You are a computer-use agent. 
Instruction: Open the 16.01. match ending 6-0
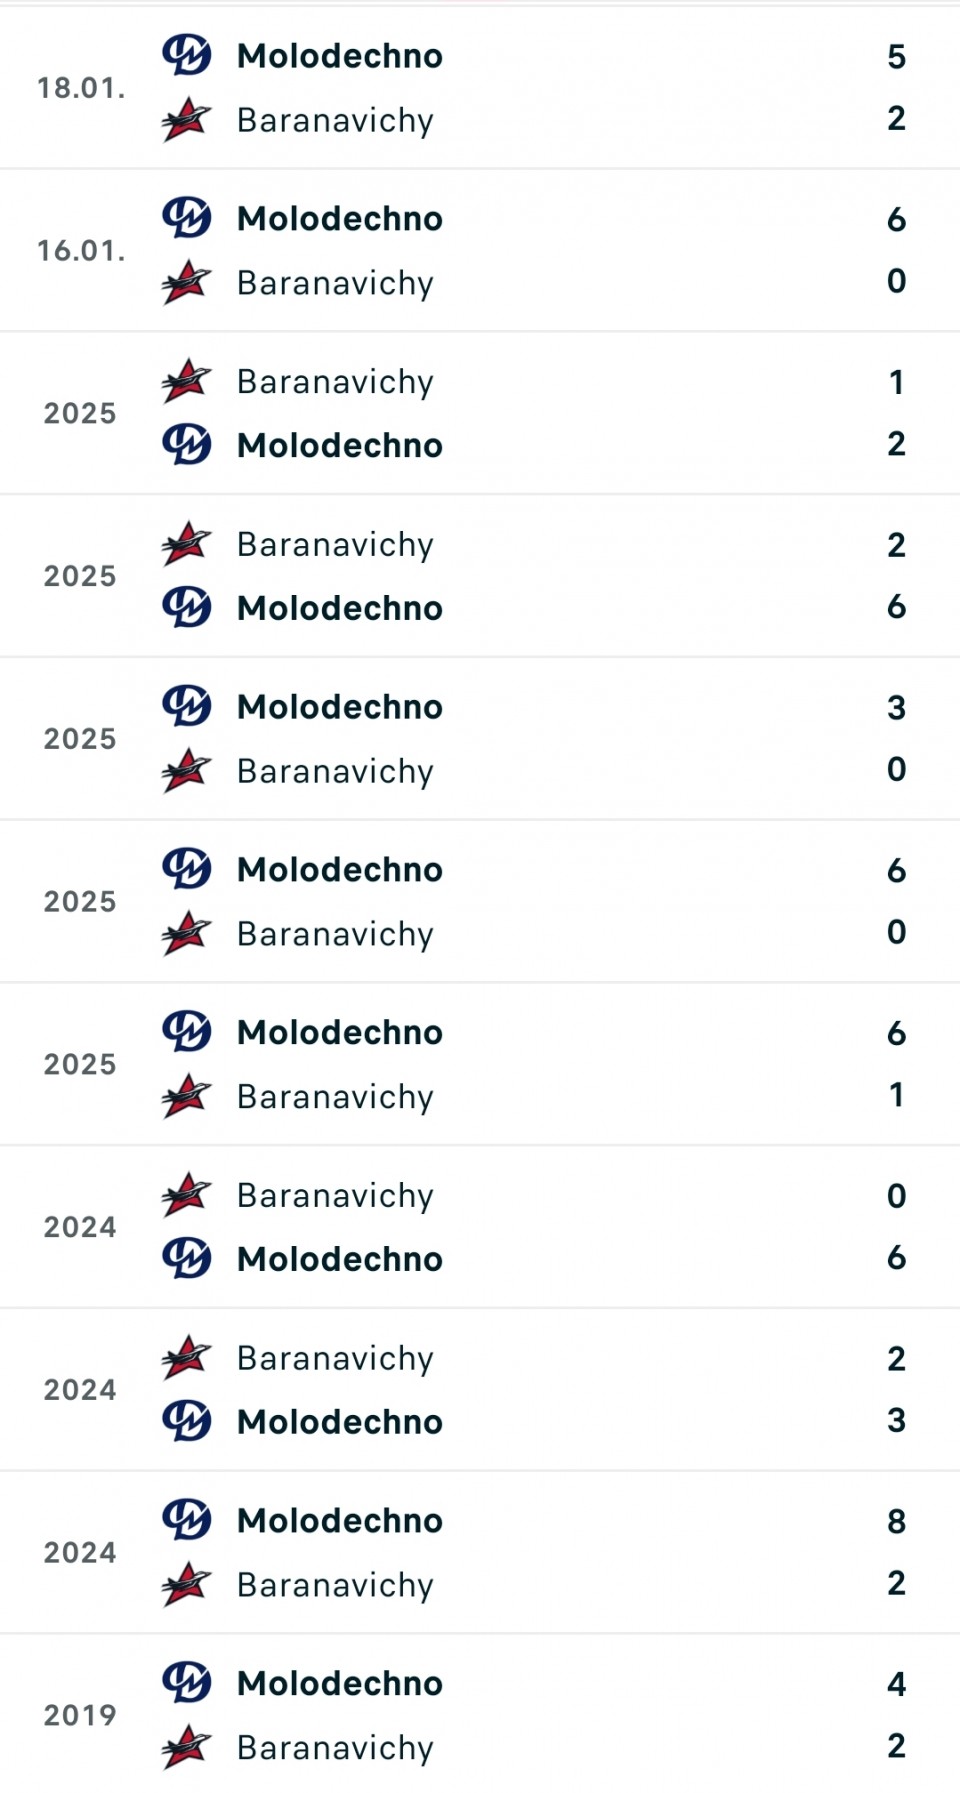480,250
